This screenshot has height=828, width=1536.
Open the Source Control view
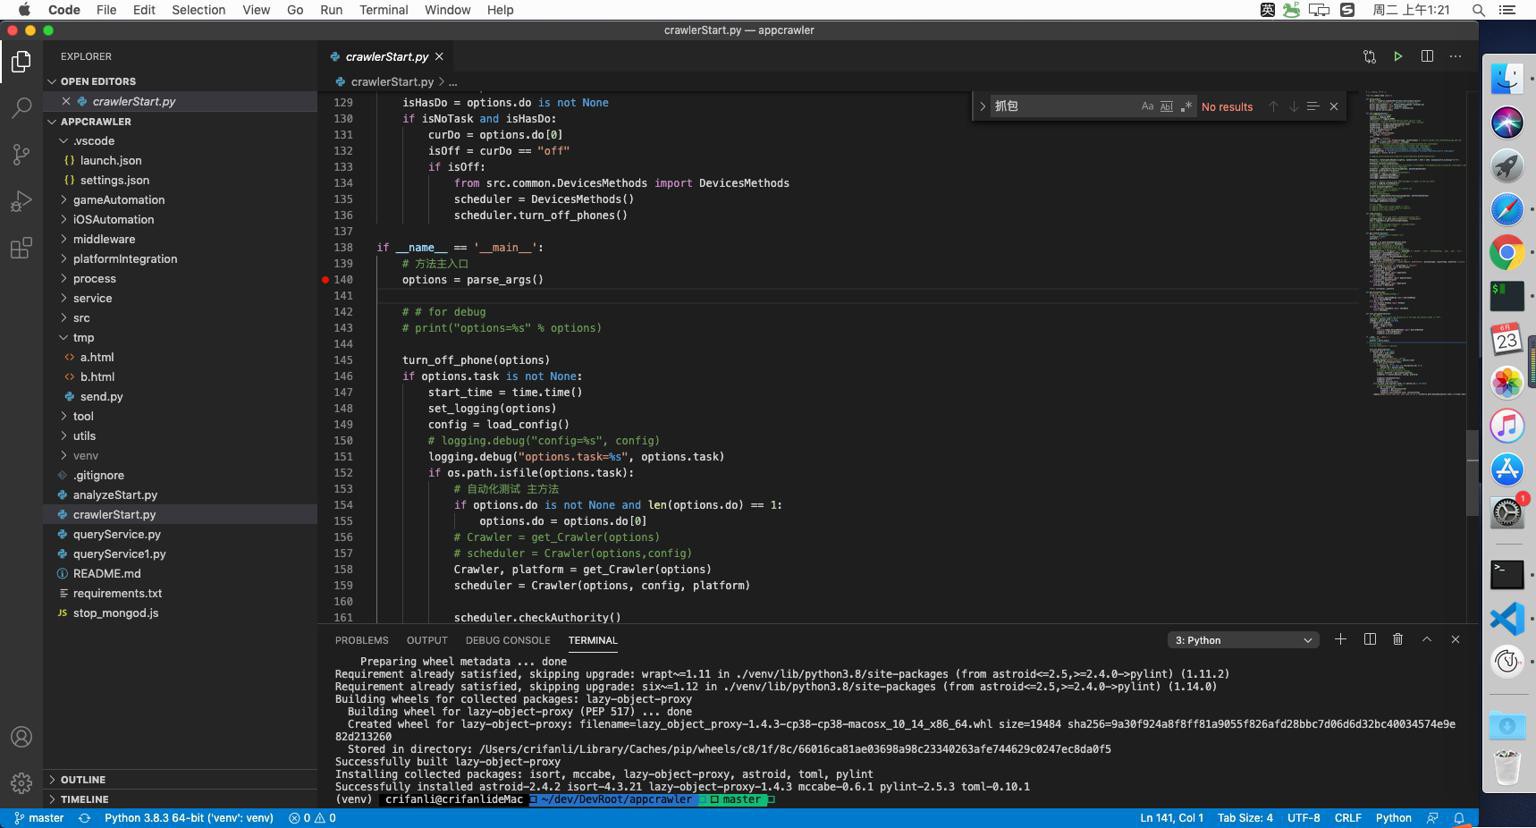(21, 154)
